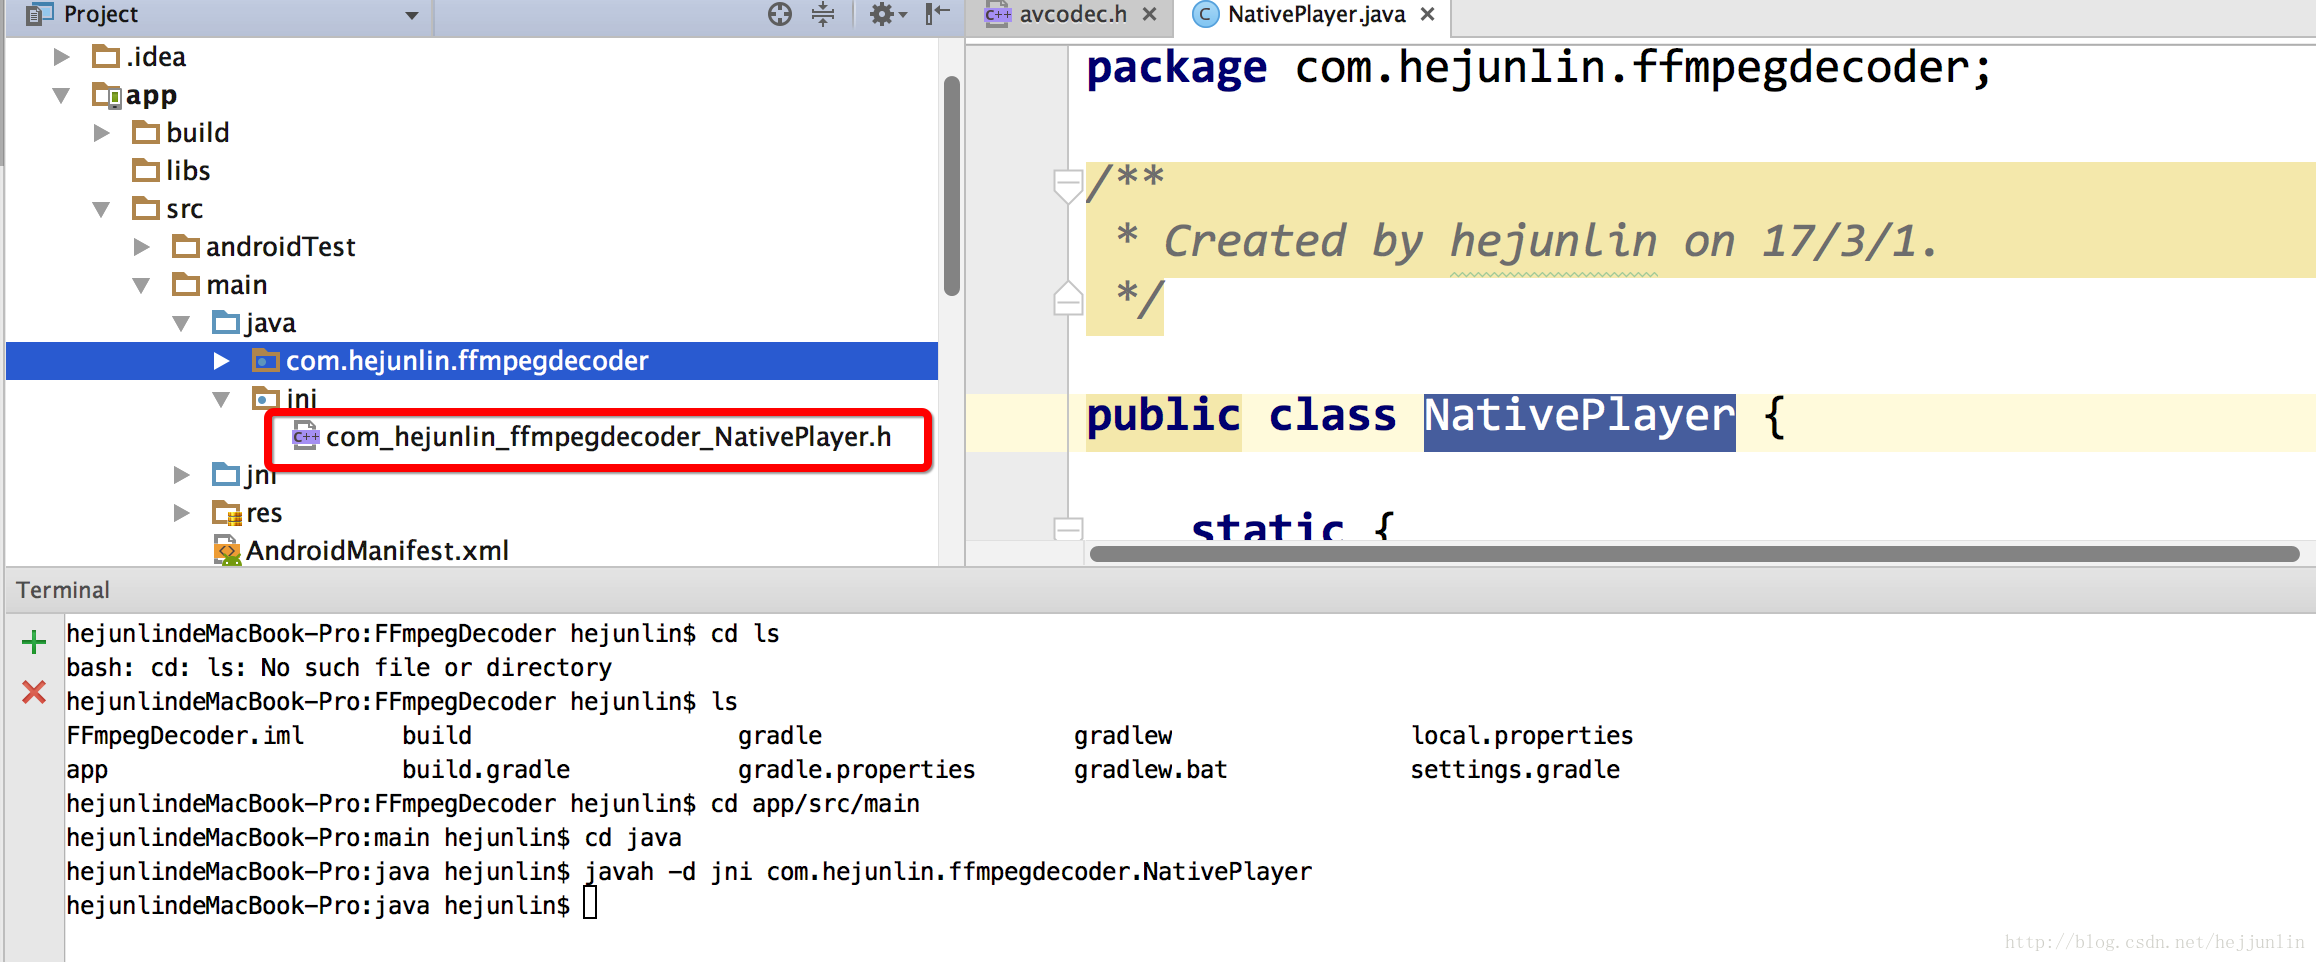2316x962 pixels.
Task: Expand the .idea folder
Action: click(x=62, y=56)
